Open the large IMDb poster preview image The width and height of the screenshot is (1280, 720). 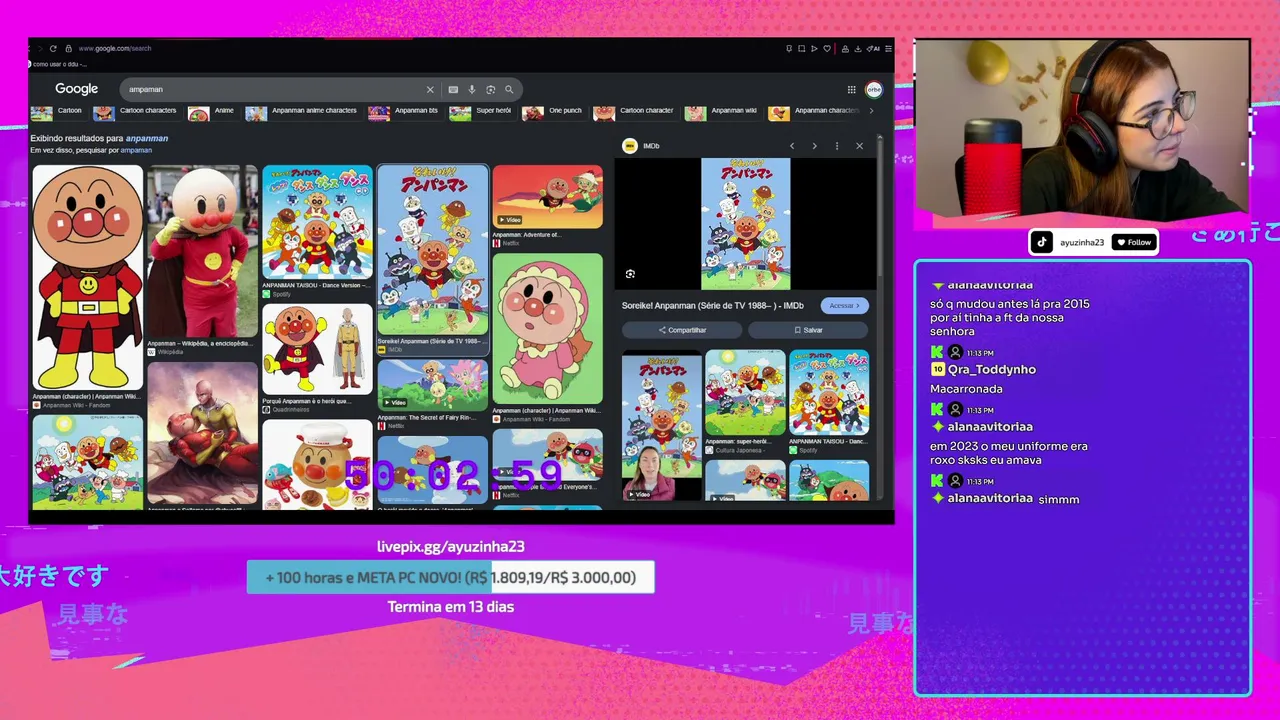(x=745, y=224)
